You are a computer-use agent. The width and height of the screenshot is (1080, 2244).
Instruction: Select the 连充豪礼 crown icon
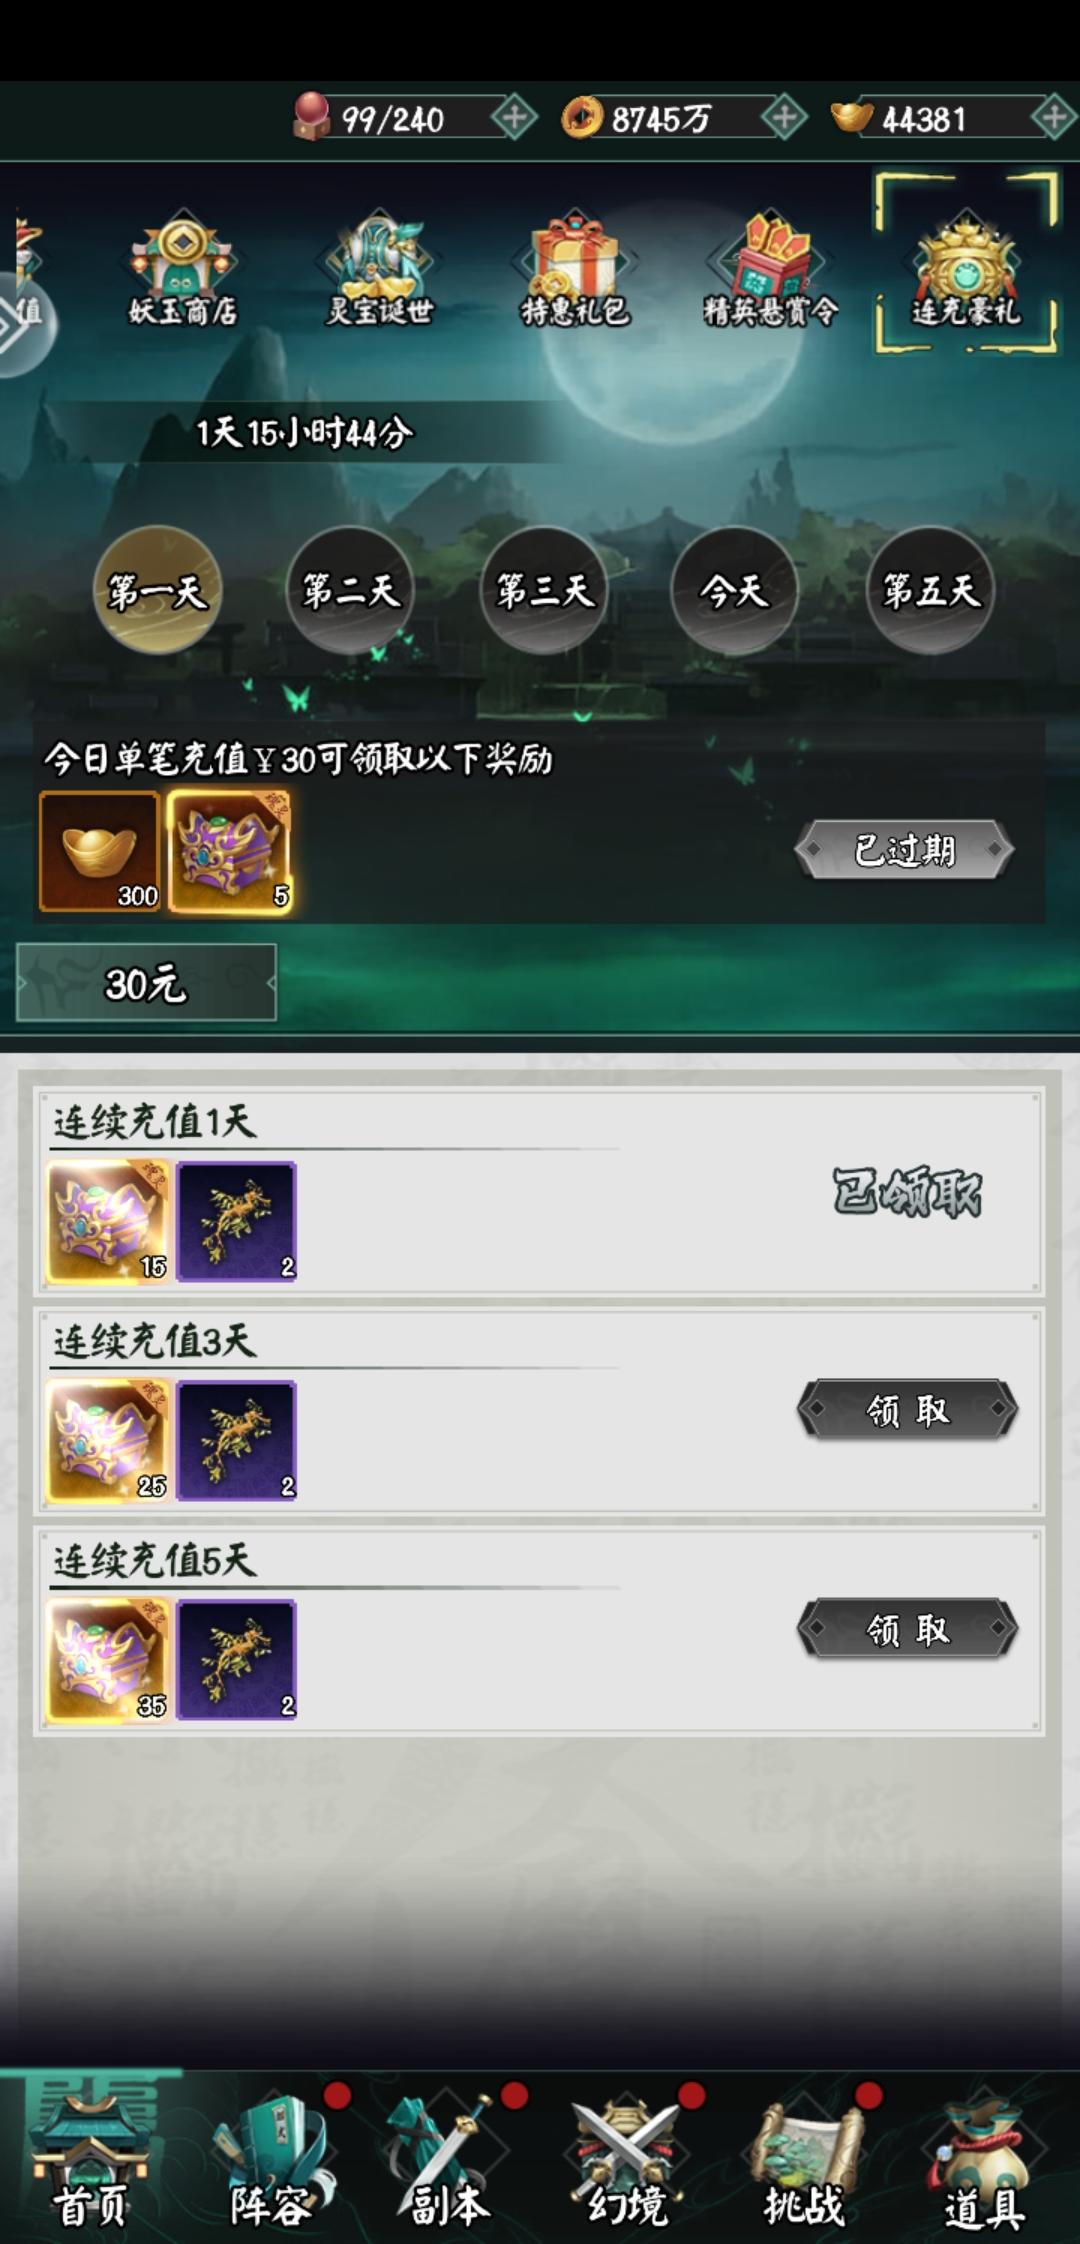[965, 265]
